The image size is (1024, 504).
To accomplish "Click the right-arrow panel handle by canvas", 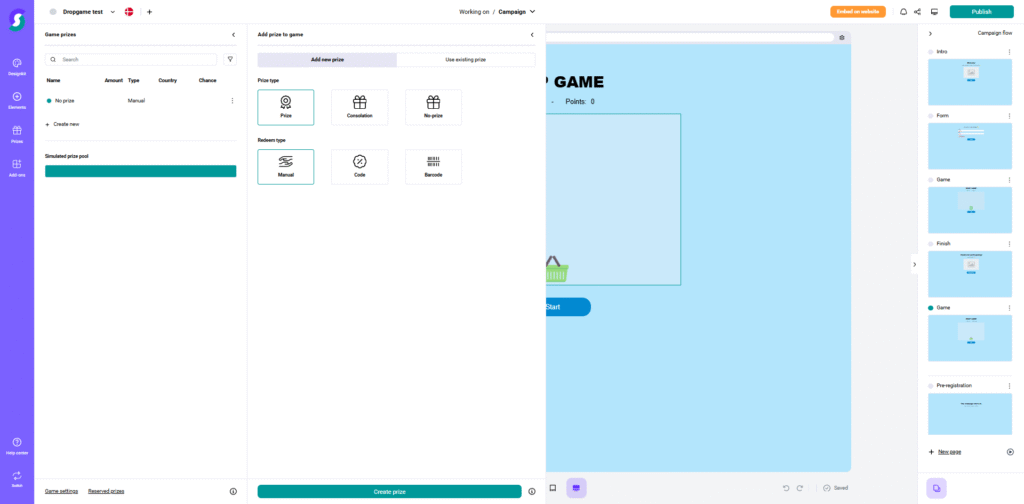I will pyautogui.click(x=914, y=264).
